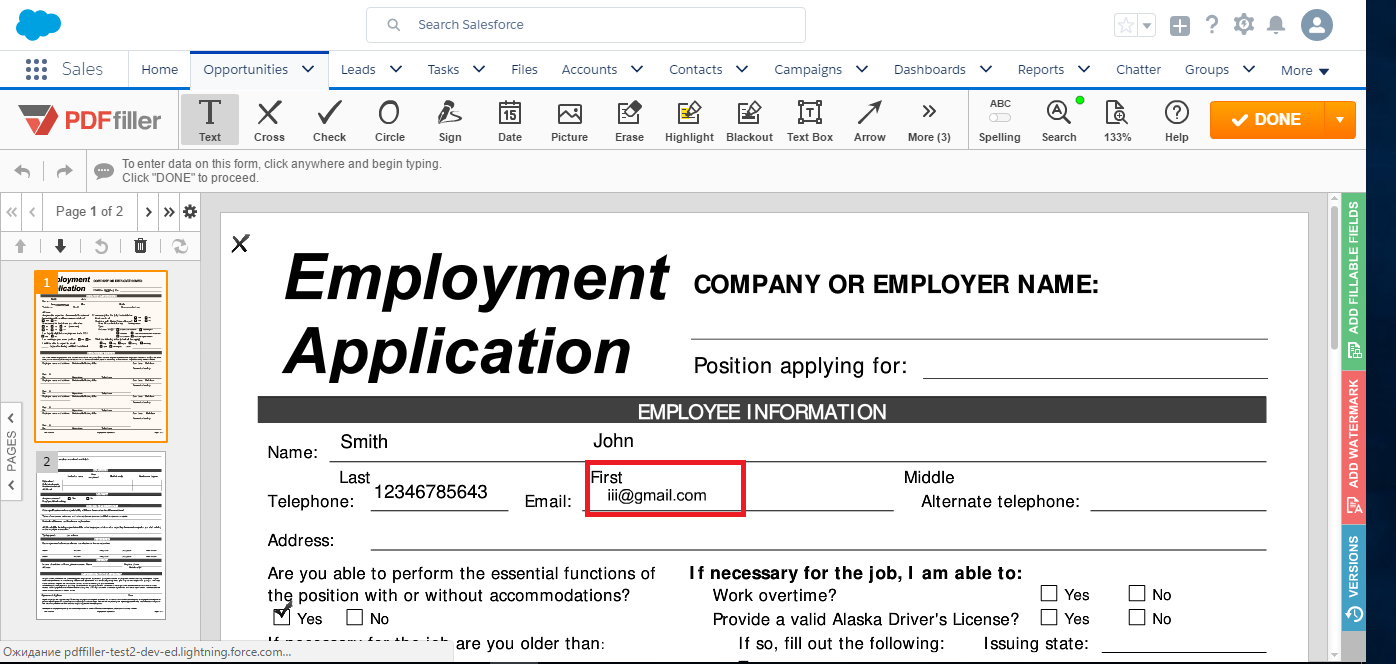
Task: Go to the last page
Action: click(169, 212)
